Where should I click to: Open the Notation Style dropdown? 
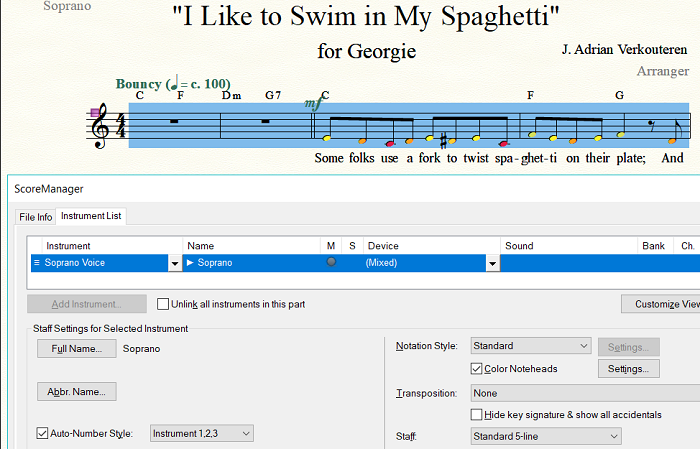(x=531, y=346)
